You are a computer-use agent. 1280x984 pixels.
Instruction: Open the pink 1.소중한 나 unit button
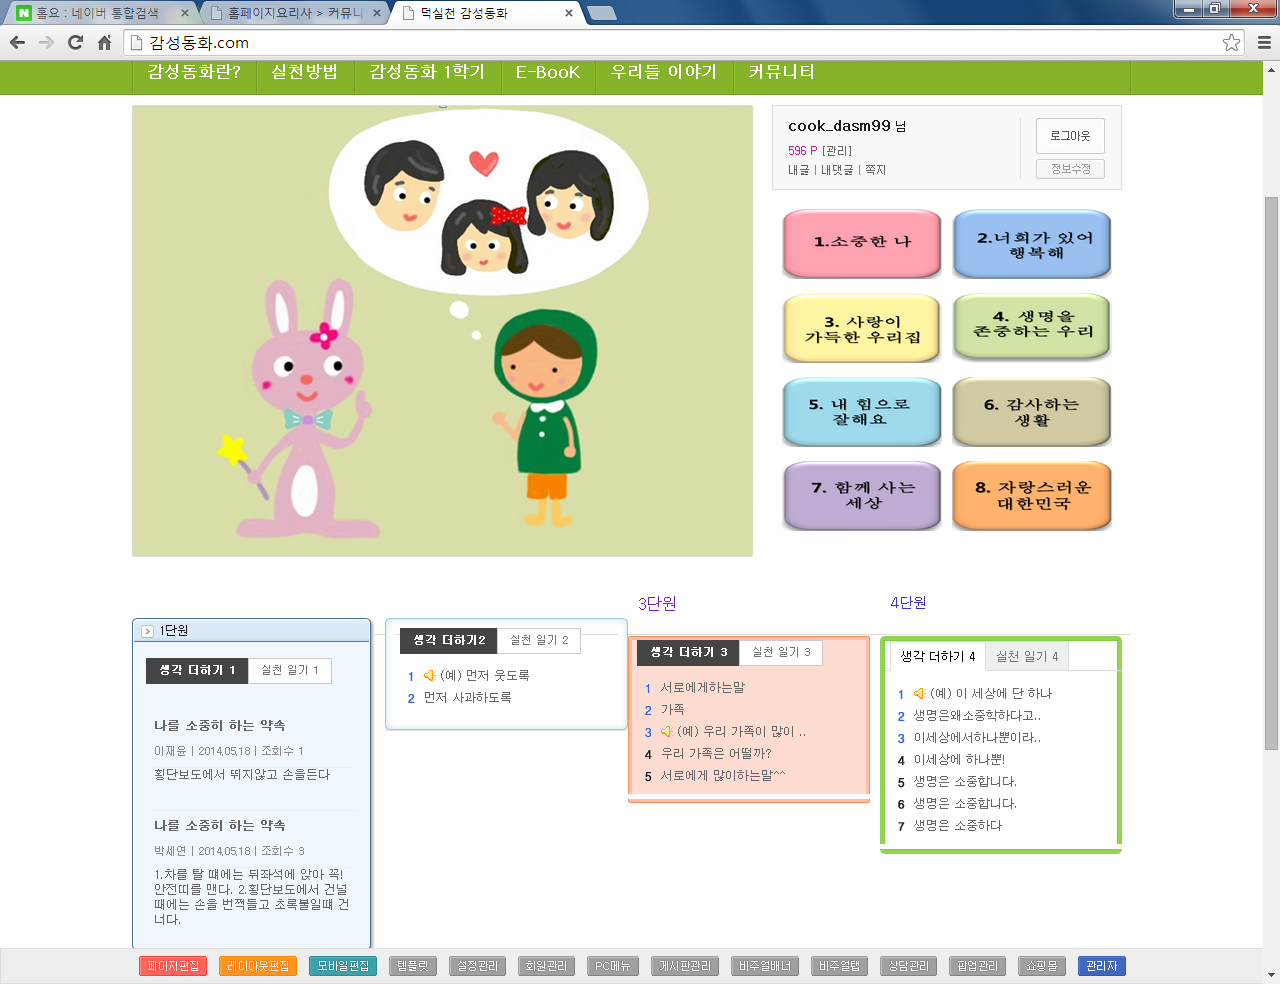(x=861, y=242)
